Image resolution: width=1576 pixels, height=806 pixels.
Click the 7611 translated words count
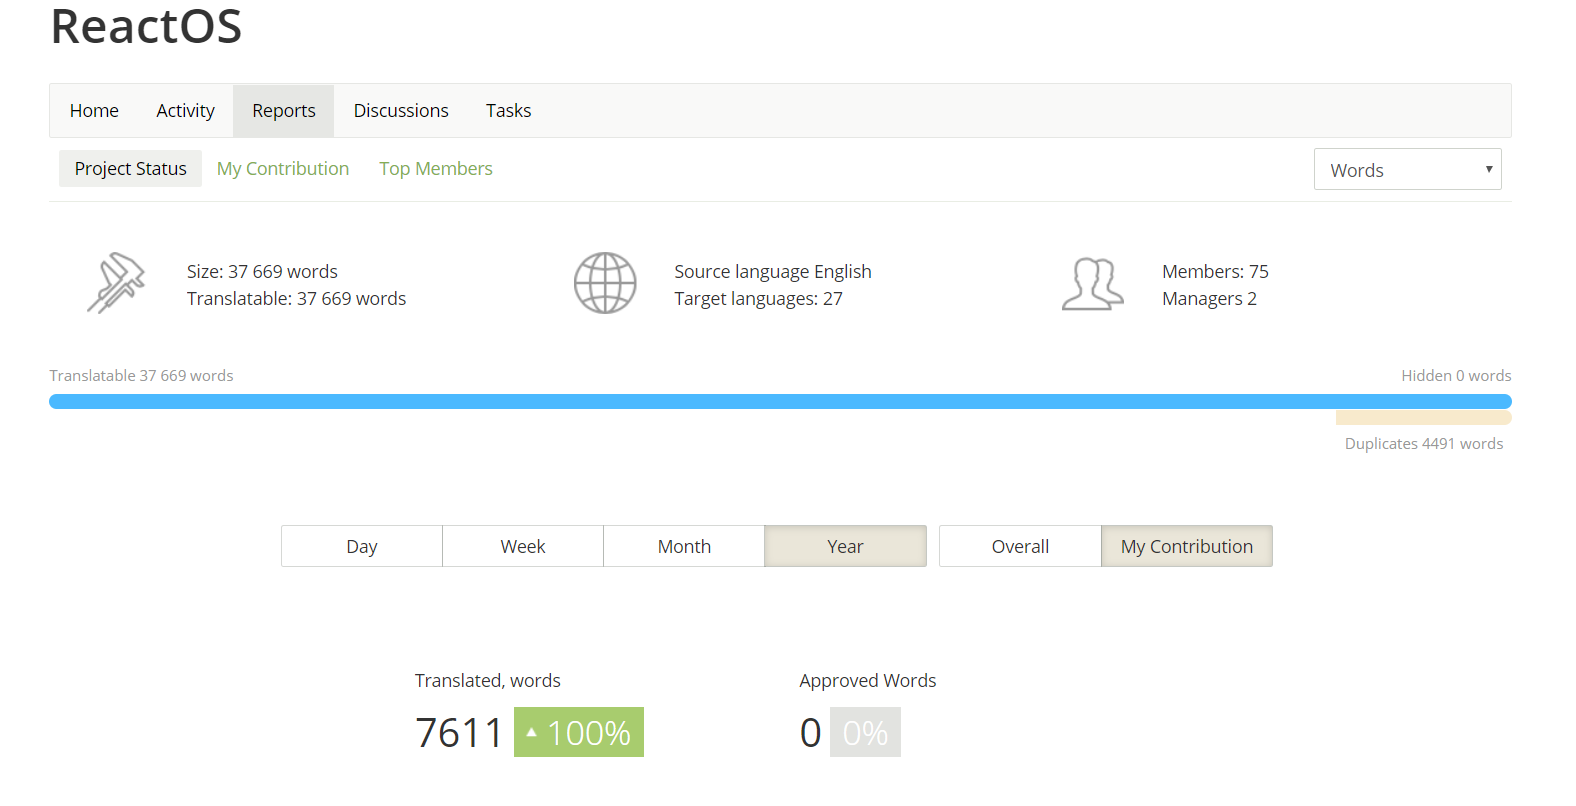tap(459, 732)
